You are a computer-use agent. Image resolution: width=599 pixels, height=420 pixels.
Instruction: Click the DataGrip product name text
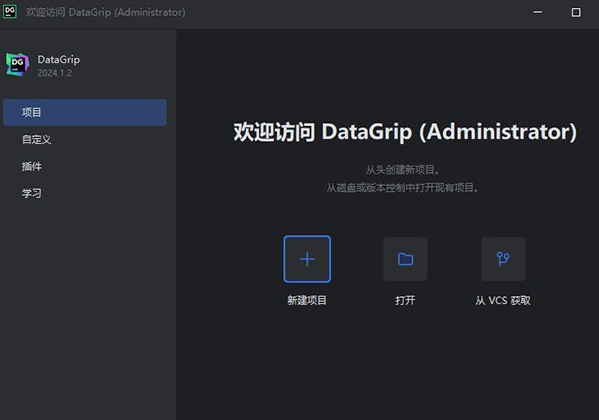click(59, 60)
